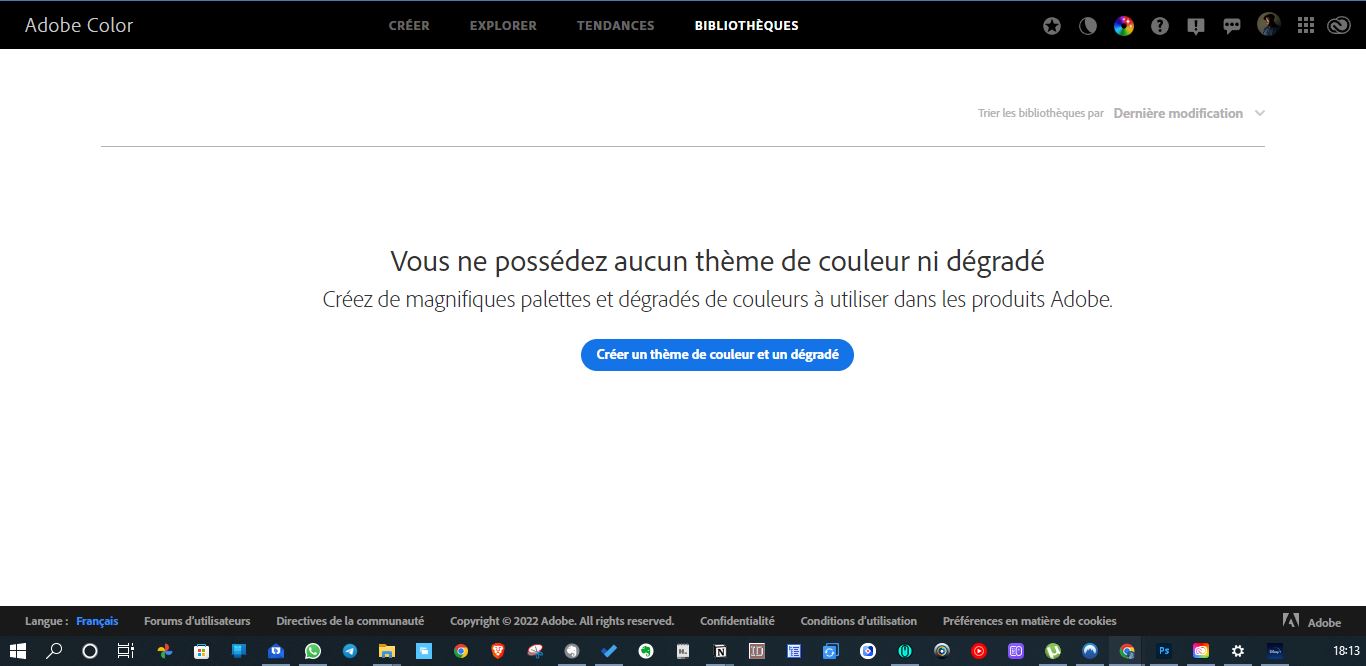Click the taskbar clock showing 18:13
Viewport: 1366px width, 666px height.
coord(1346,650)
